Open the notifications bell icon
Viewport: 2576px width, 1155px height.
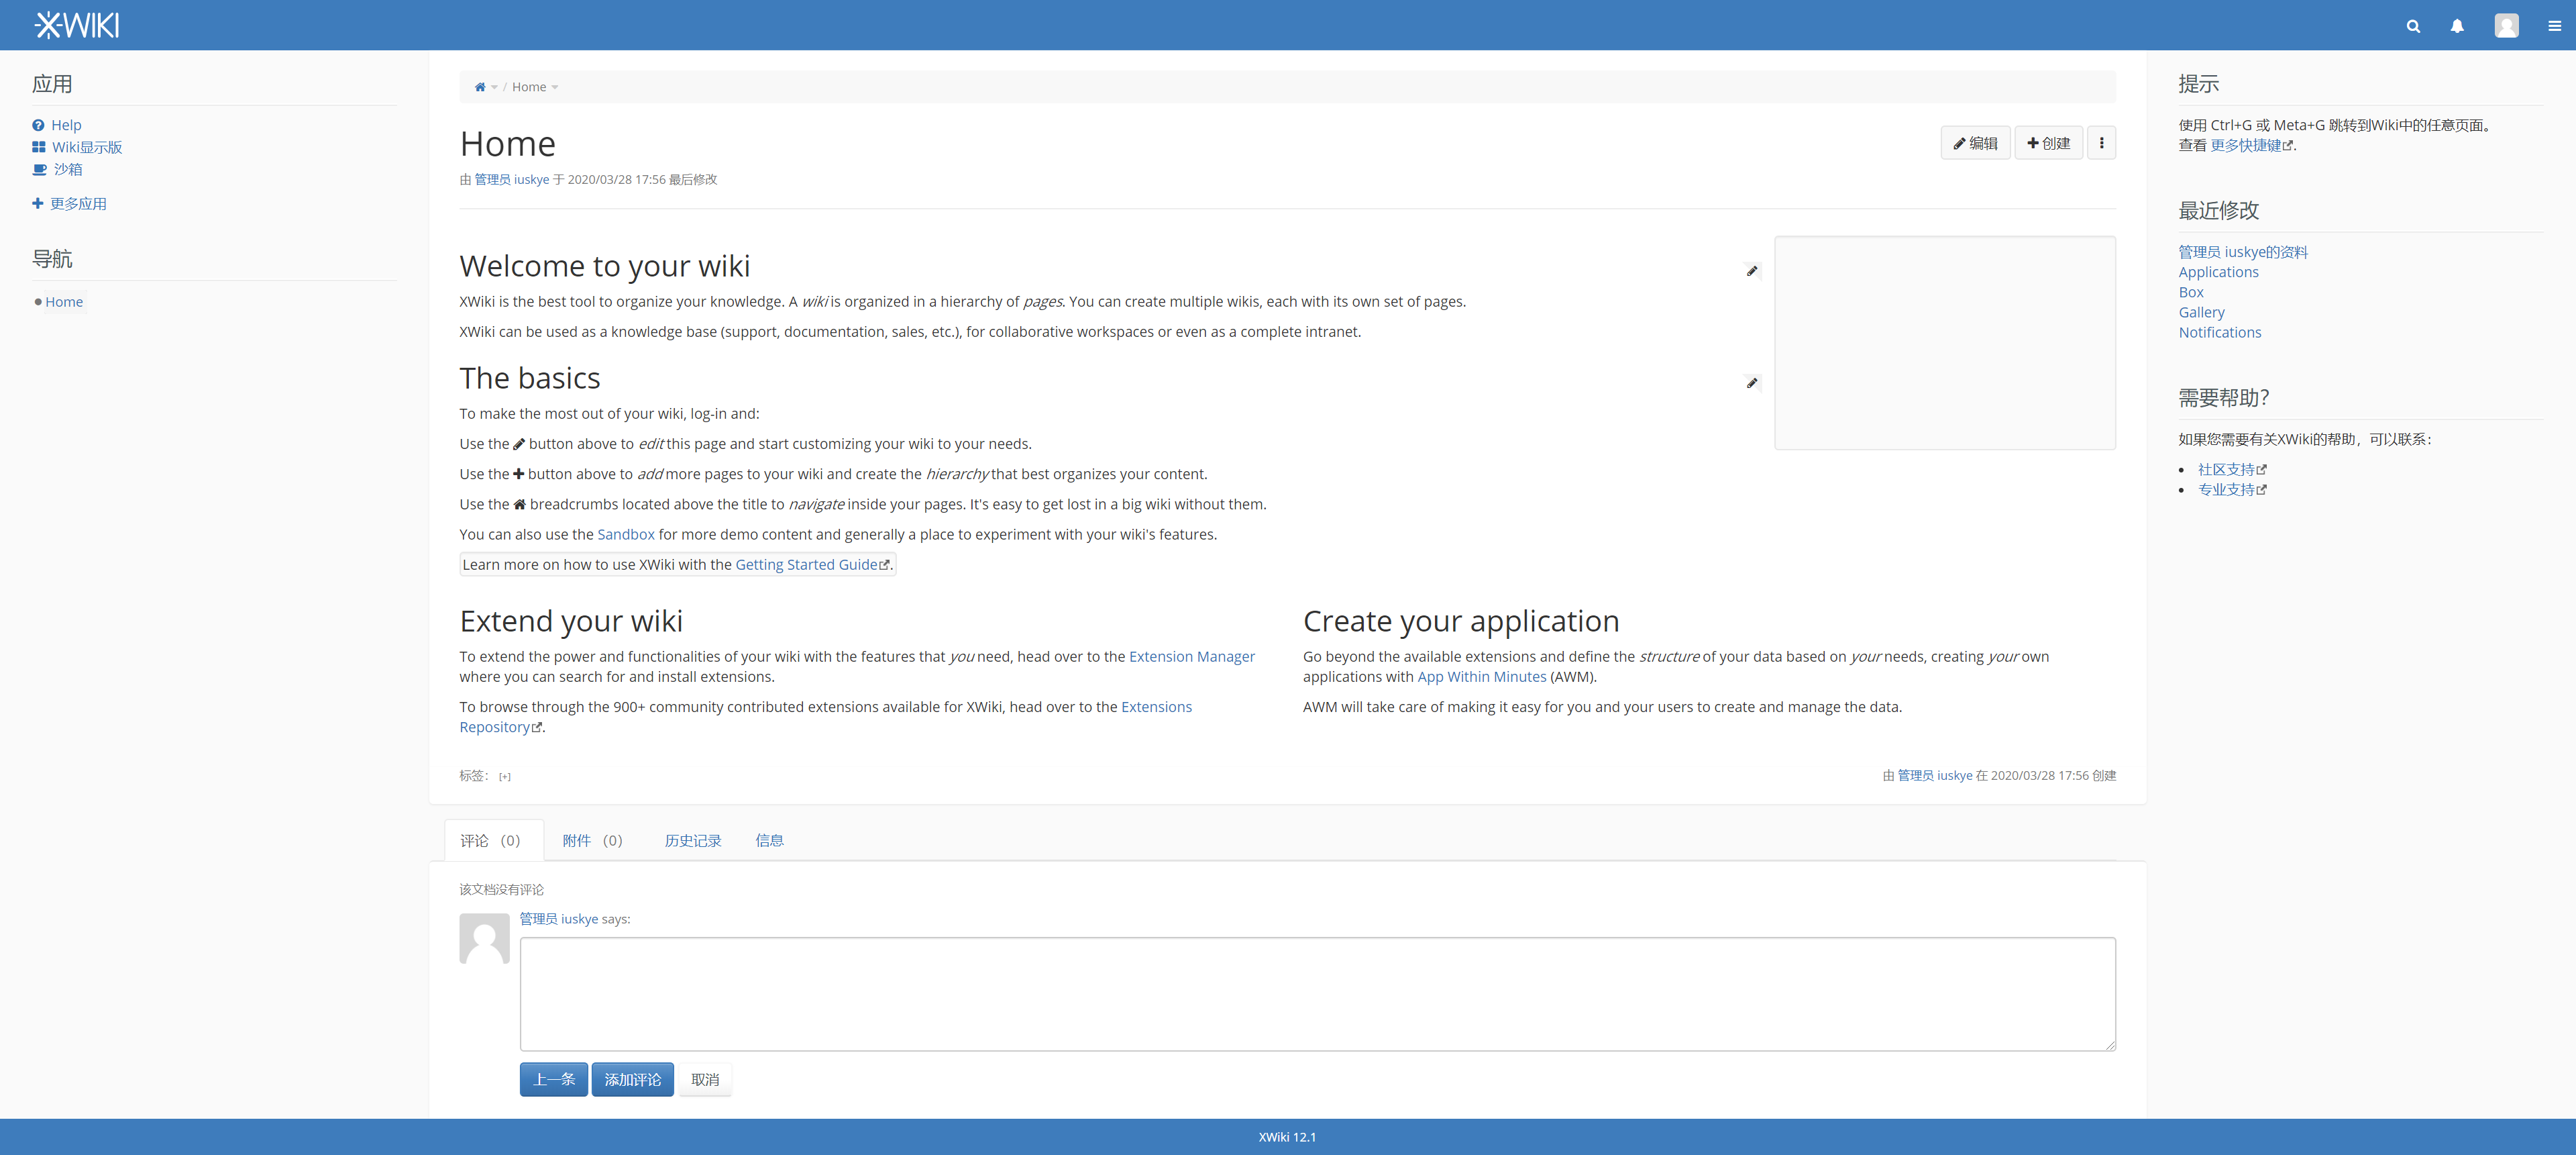point(2457,26)
